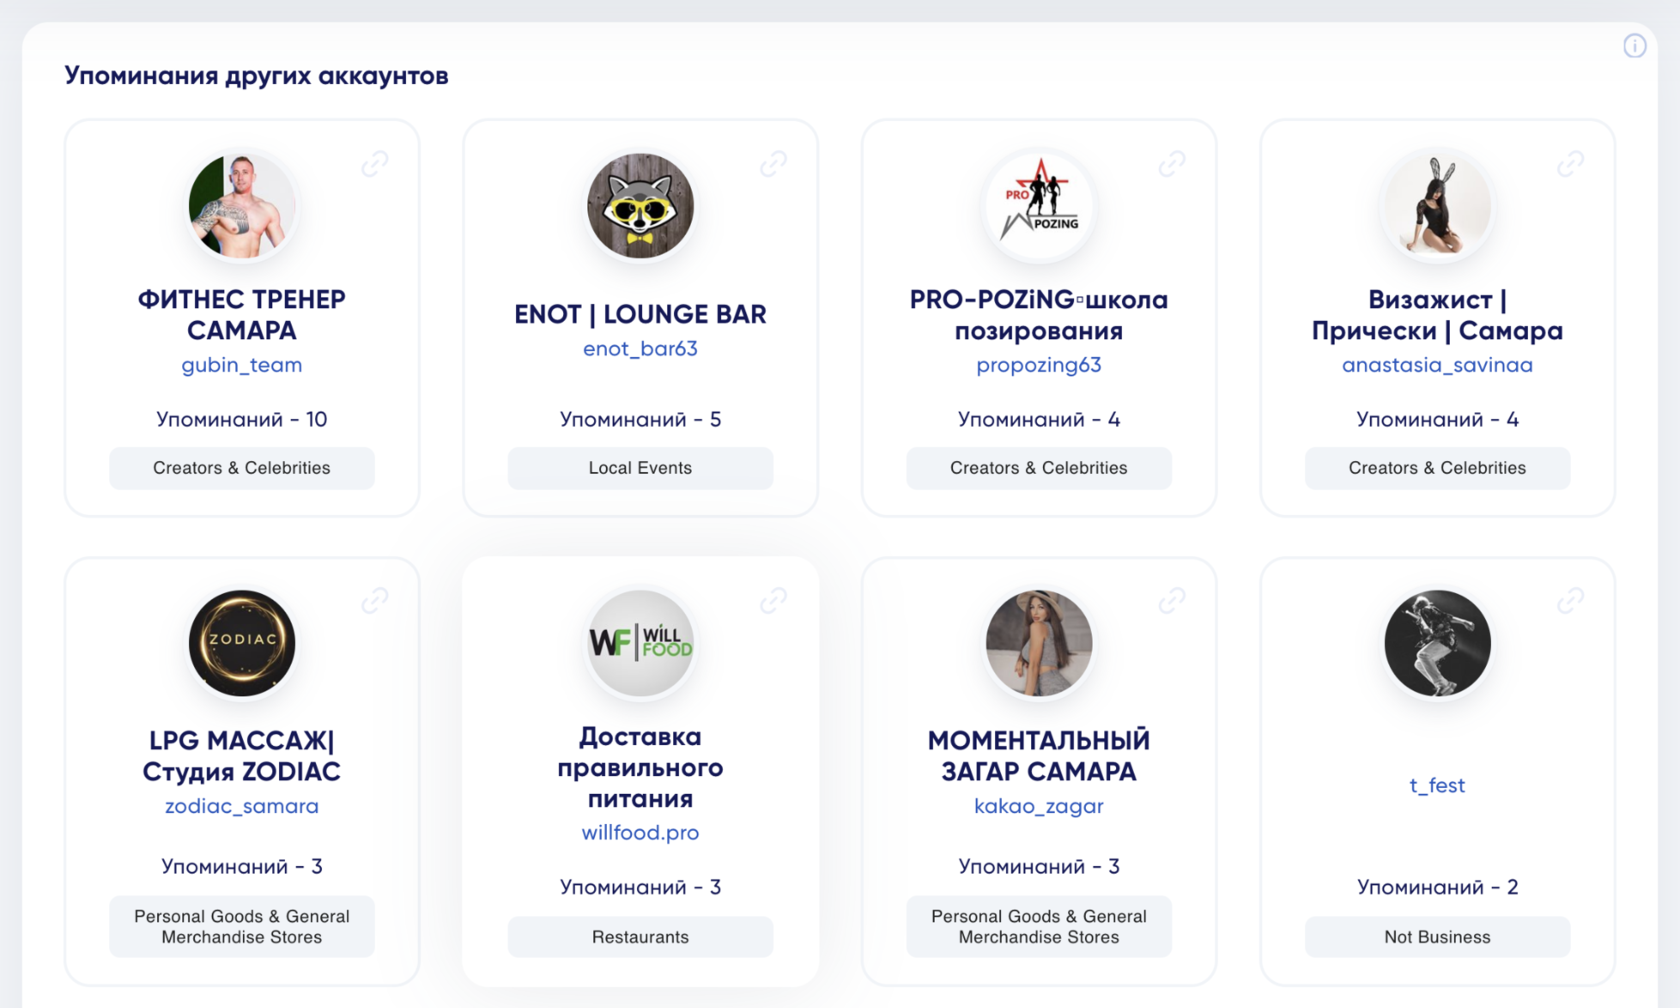The width and height of the screenshot is (1680, 1008).
Task: Click the Not Business category tag
Action: point(1437,937)
